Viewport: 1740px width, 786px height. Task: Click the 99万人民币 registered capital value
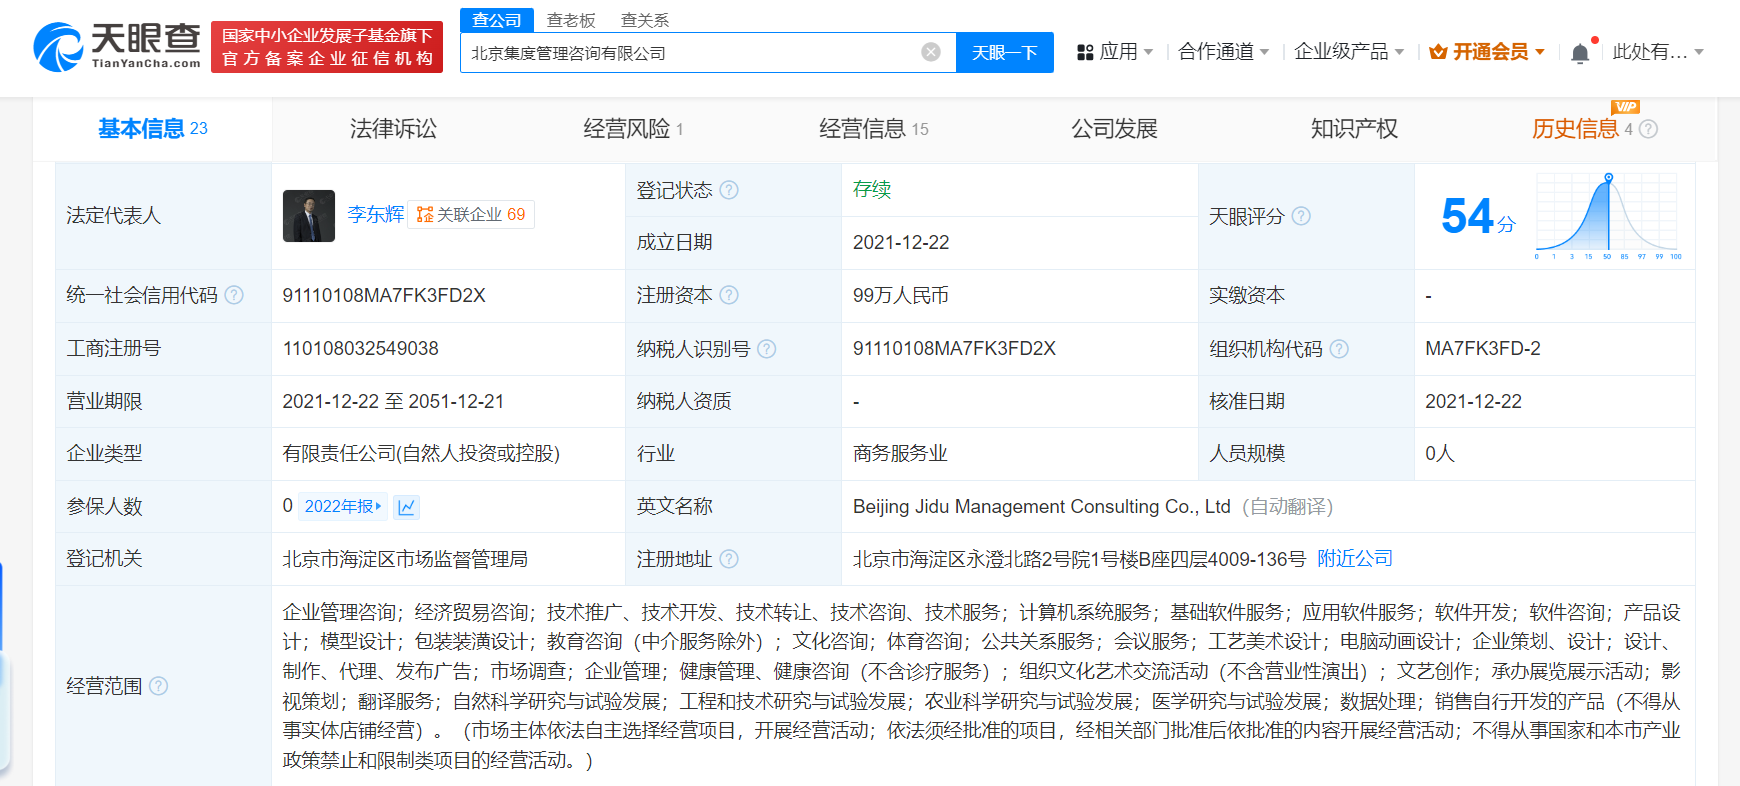901,295
